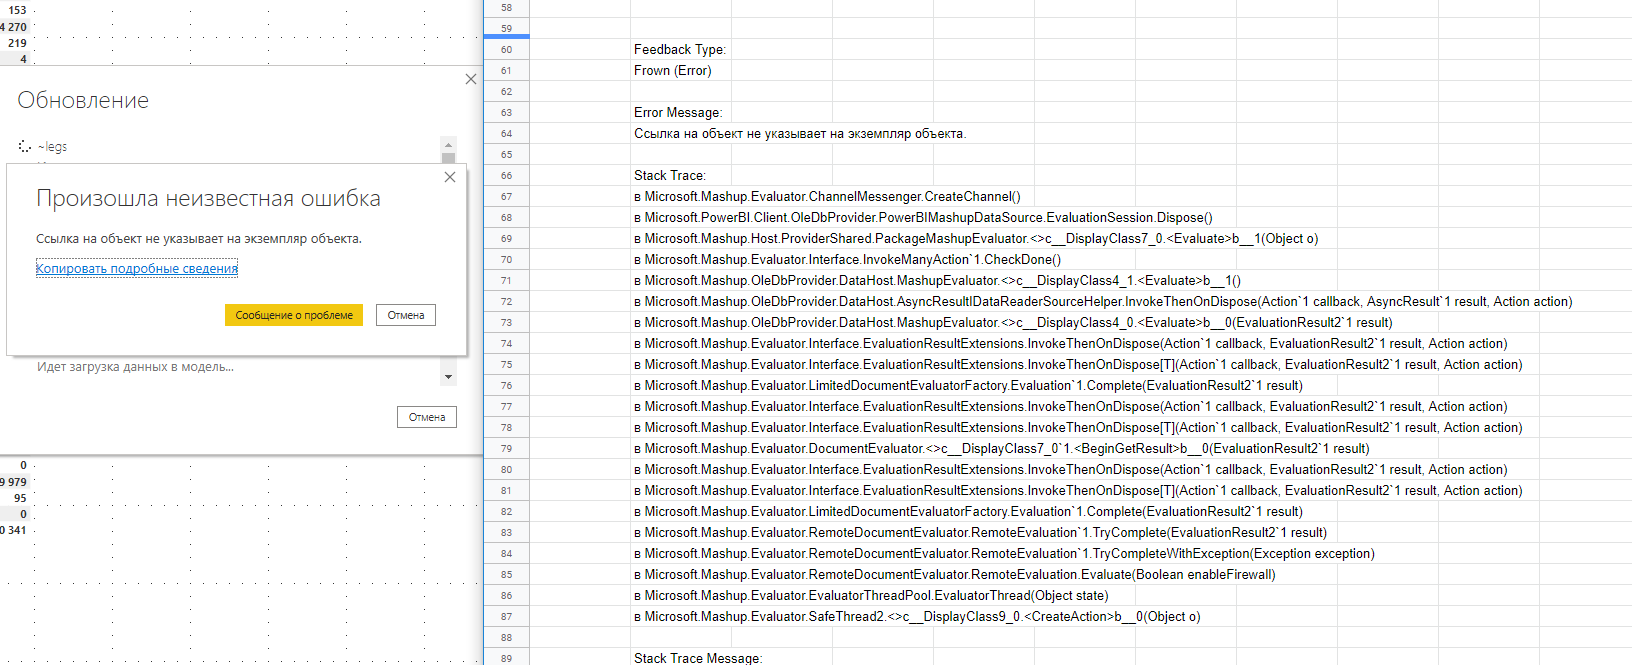Image resolution: width=1632 pixels, height=665 pixels.
Task: Select row header 87
Action: point(506,616)
